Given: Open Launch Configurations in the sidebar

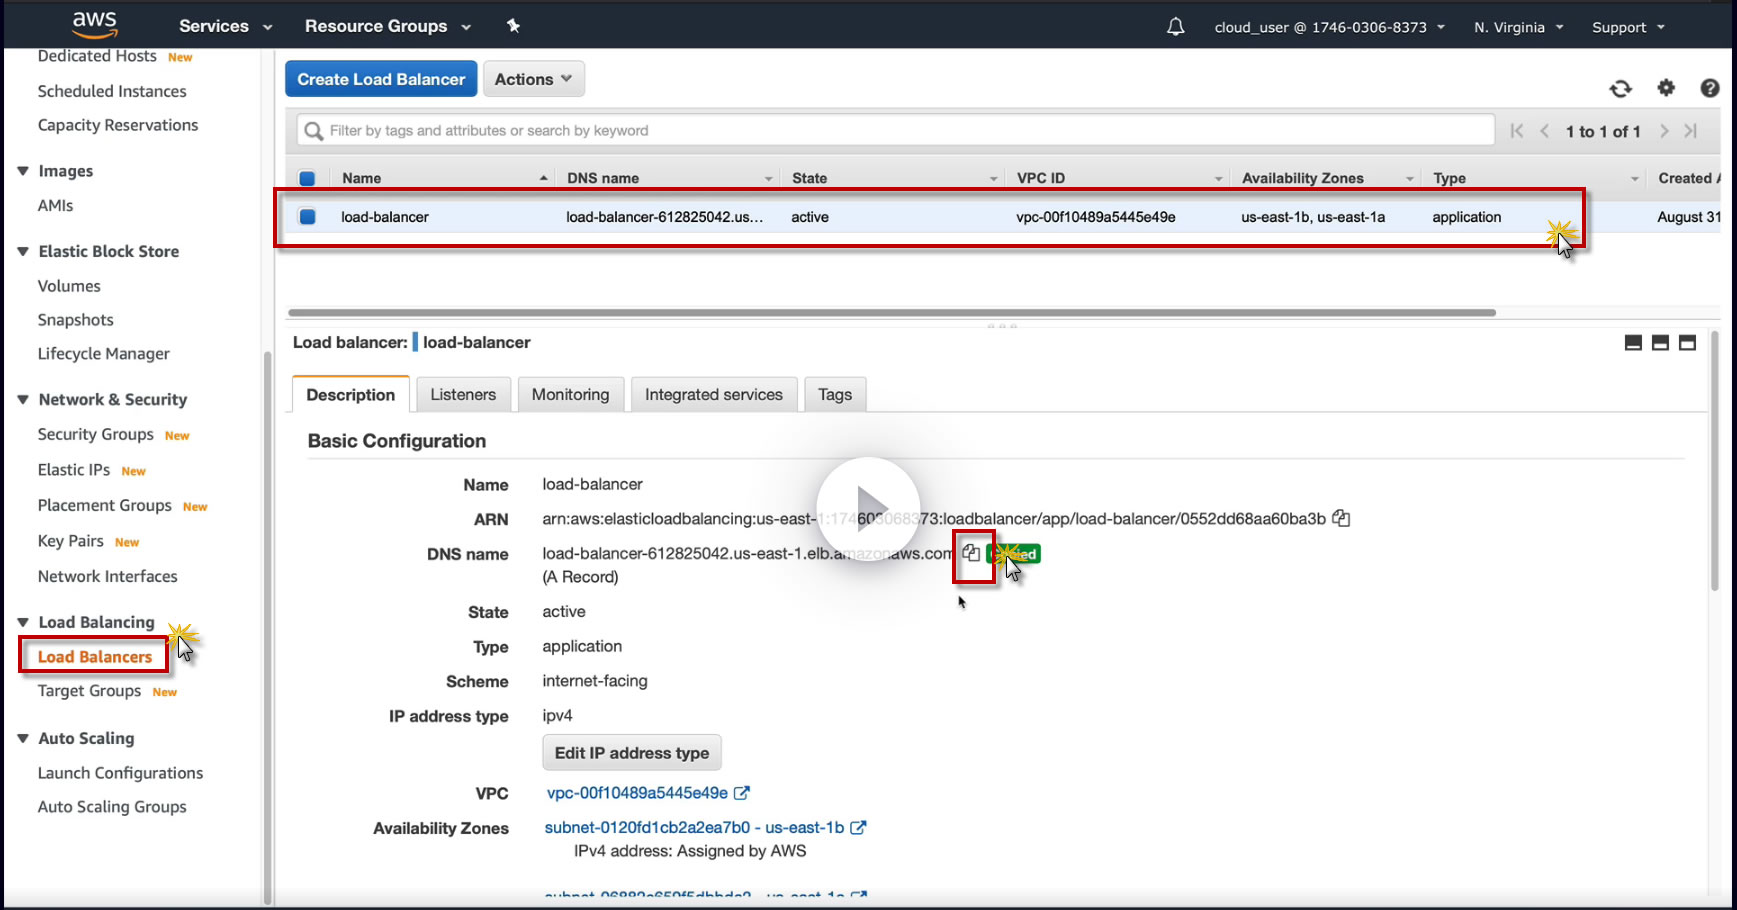Looking at the screenshot, I should pyautogui.click(x=120, y=773).
